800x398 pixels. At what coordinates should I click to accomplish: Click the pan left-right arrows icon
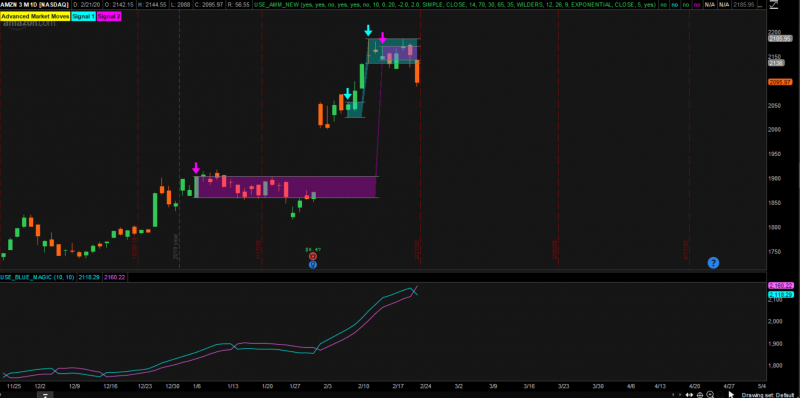coord(677,395)
